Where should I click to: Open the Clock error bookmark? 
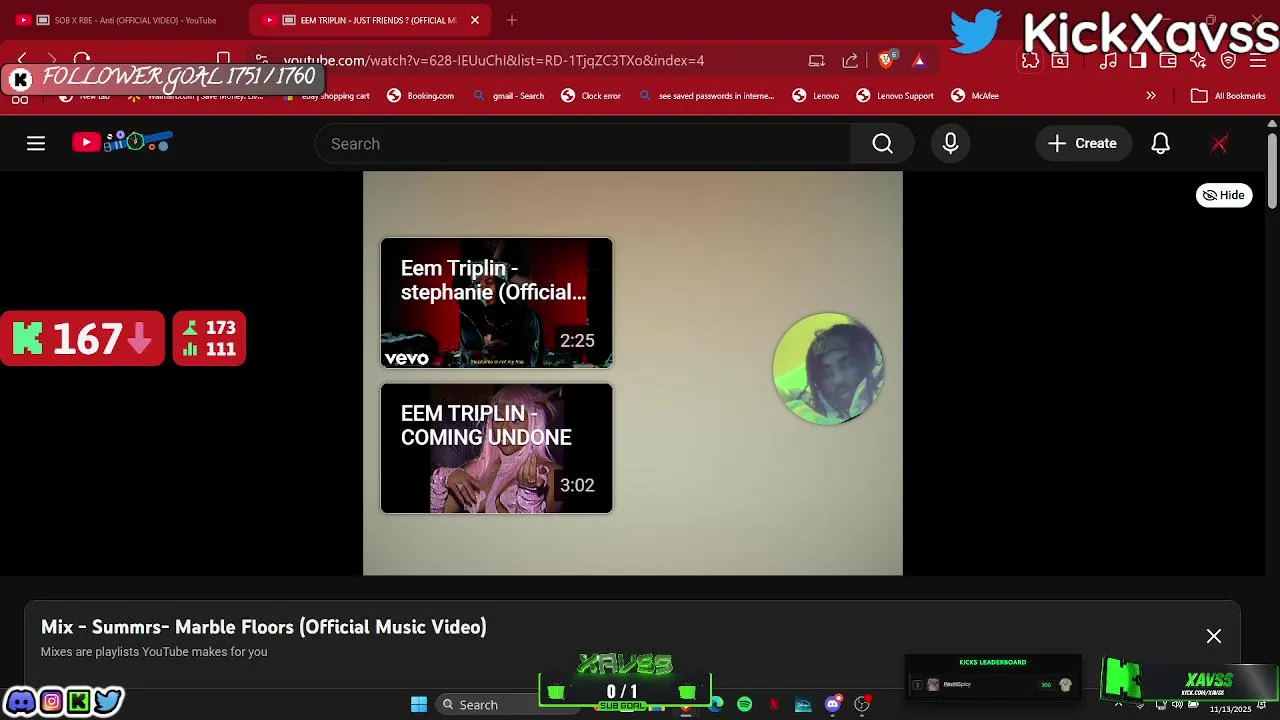click(590, 96)
